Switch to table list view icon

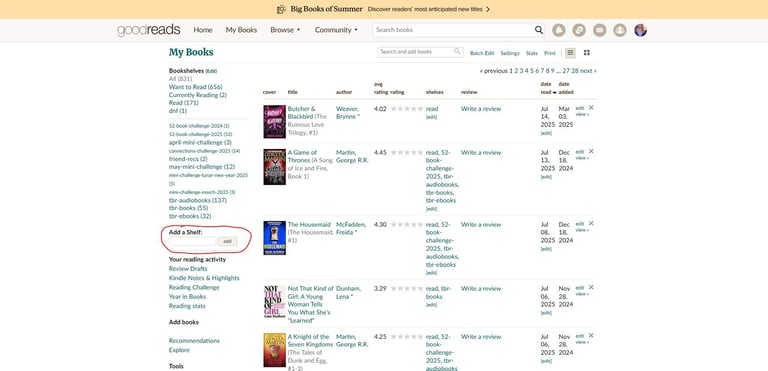pos(570,52)
